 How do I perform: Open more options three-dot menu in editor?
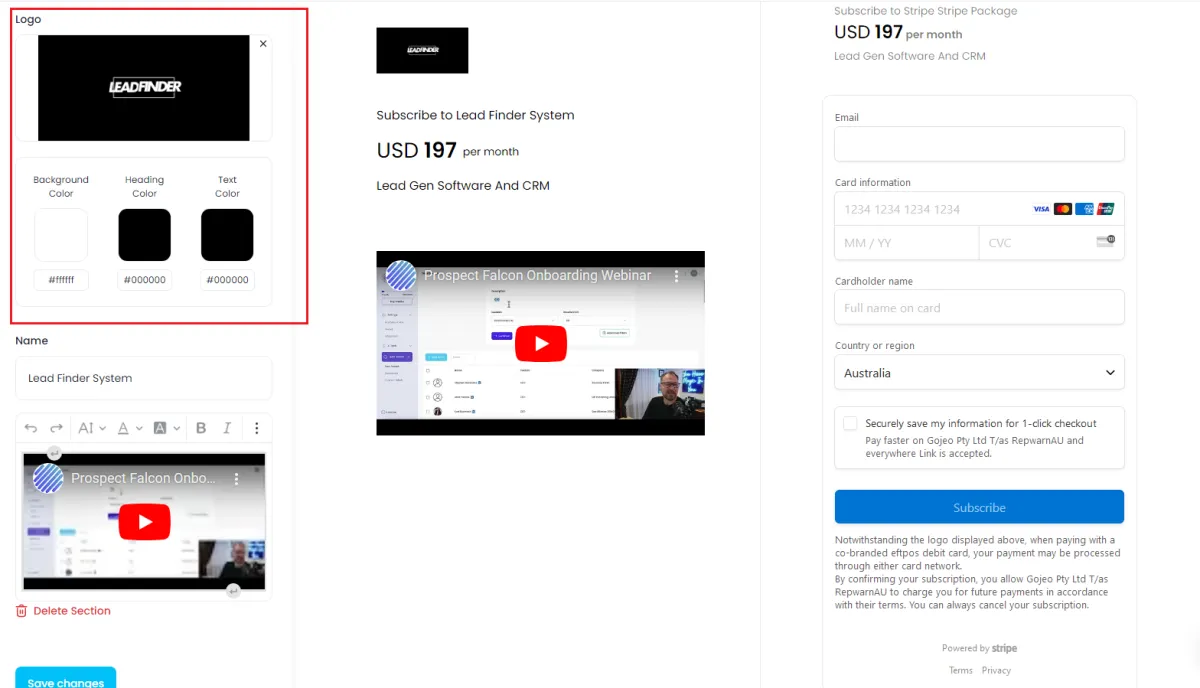tap(257, 428)
